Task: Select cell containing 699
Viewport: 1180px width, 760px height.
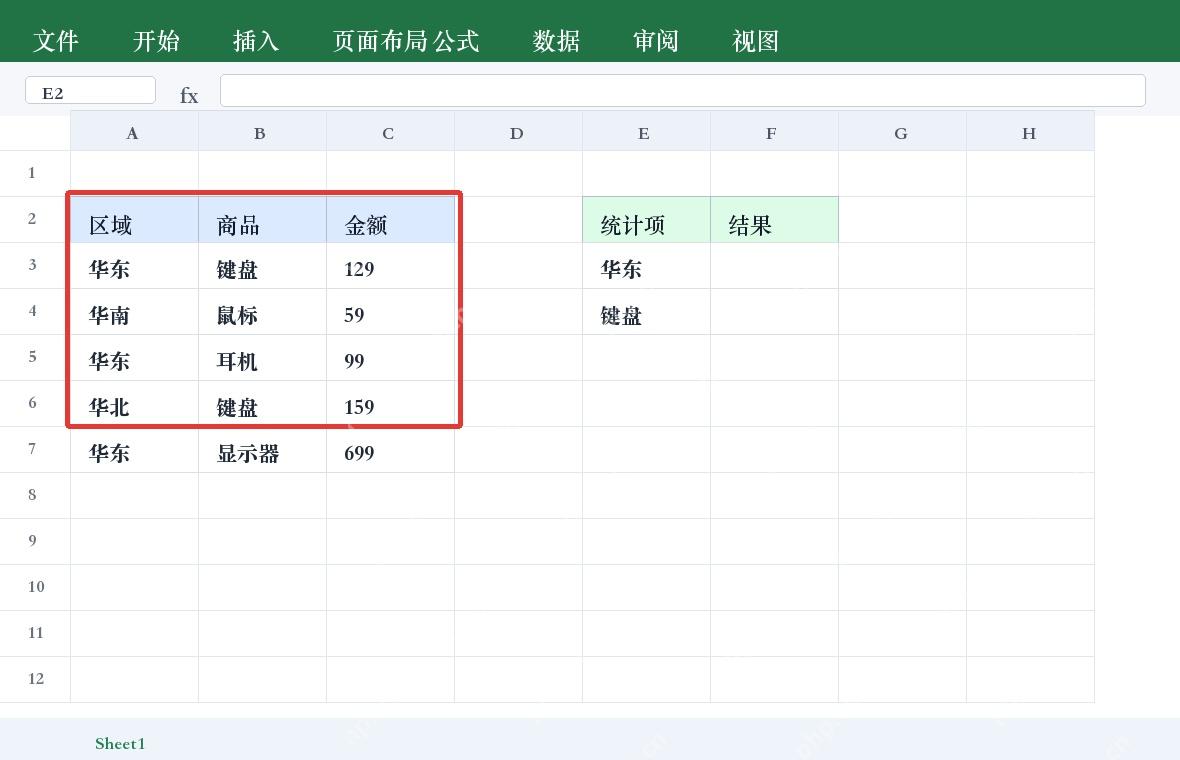Action: [x=390, y=449]
